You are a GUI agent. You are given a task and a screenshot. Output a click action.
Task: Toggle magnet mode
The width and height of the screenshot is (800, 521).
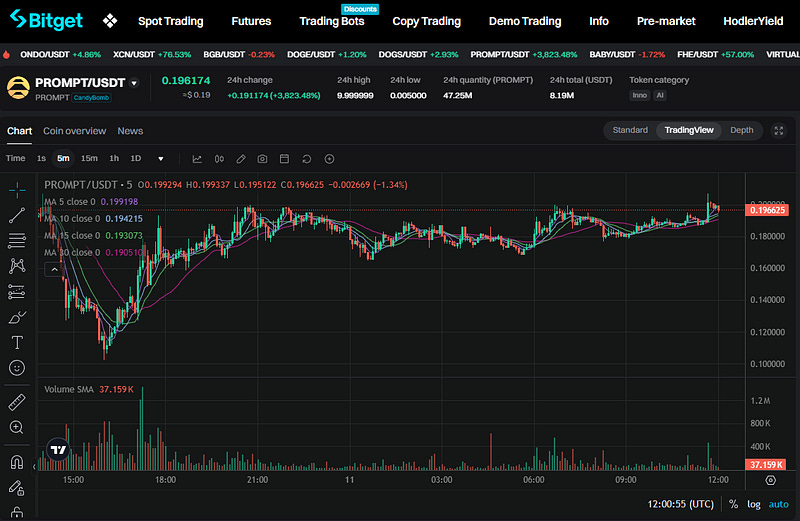(17, 462)
